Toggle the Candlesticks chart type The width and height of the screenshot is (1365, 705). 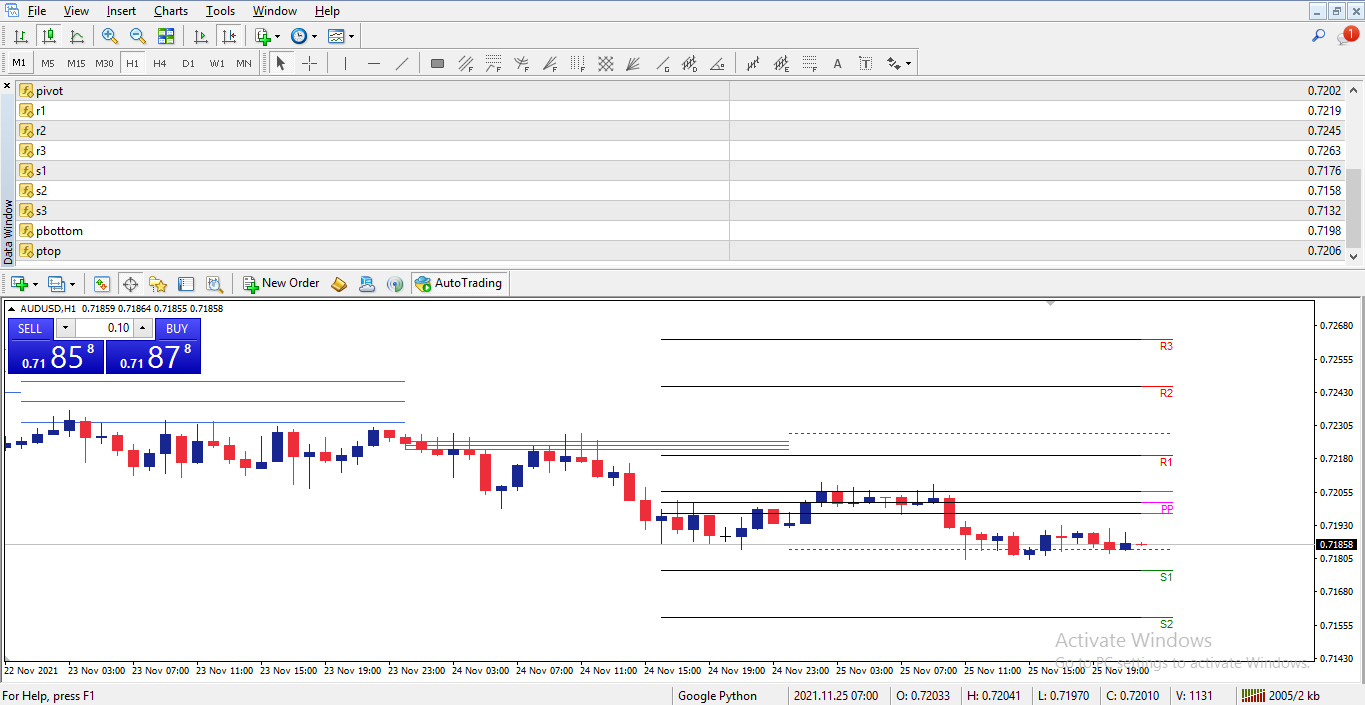[48, 36]
